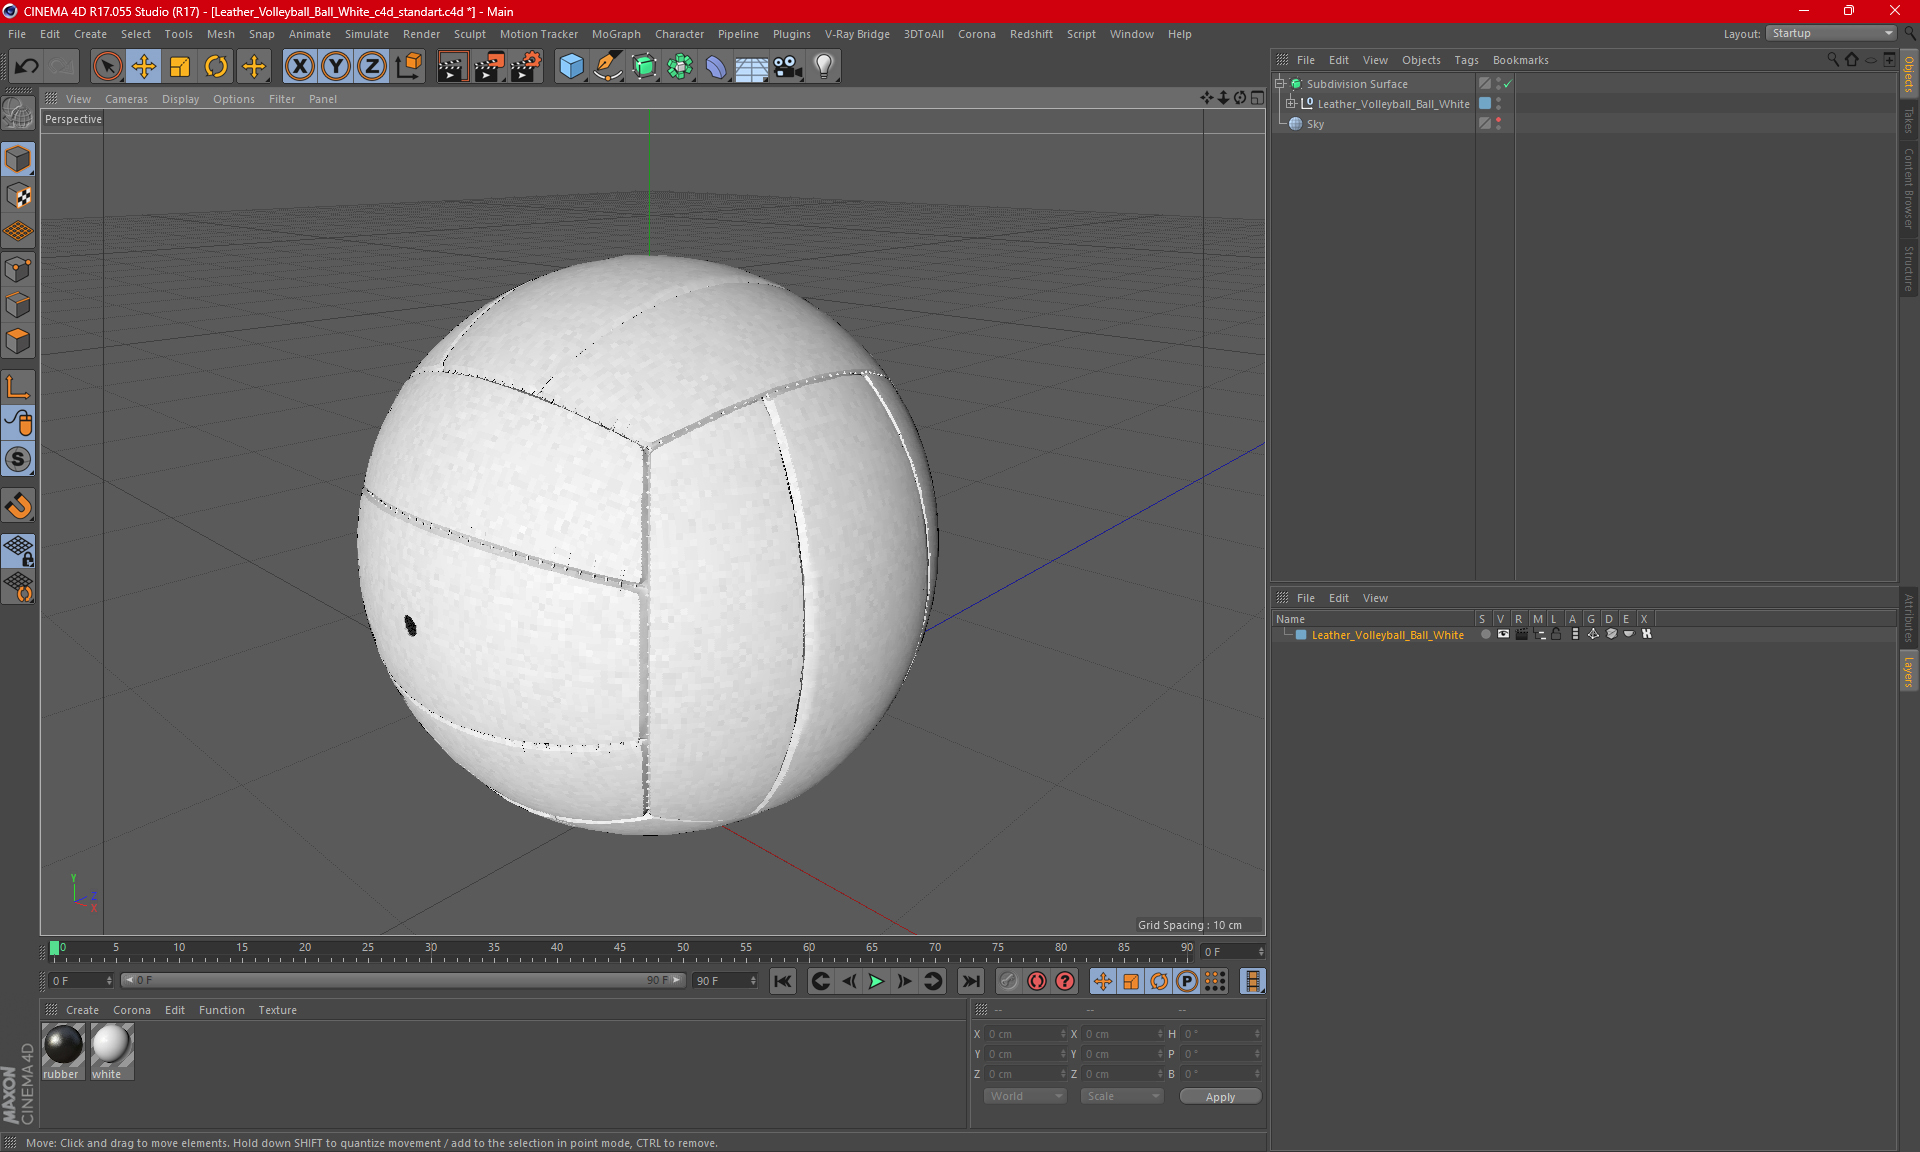Open Object Manager Tags menu
The image size is (1920, 1152).
[1466, 60]
